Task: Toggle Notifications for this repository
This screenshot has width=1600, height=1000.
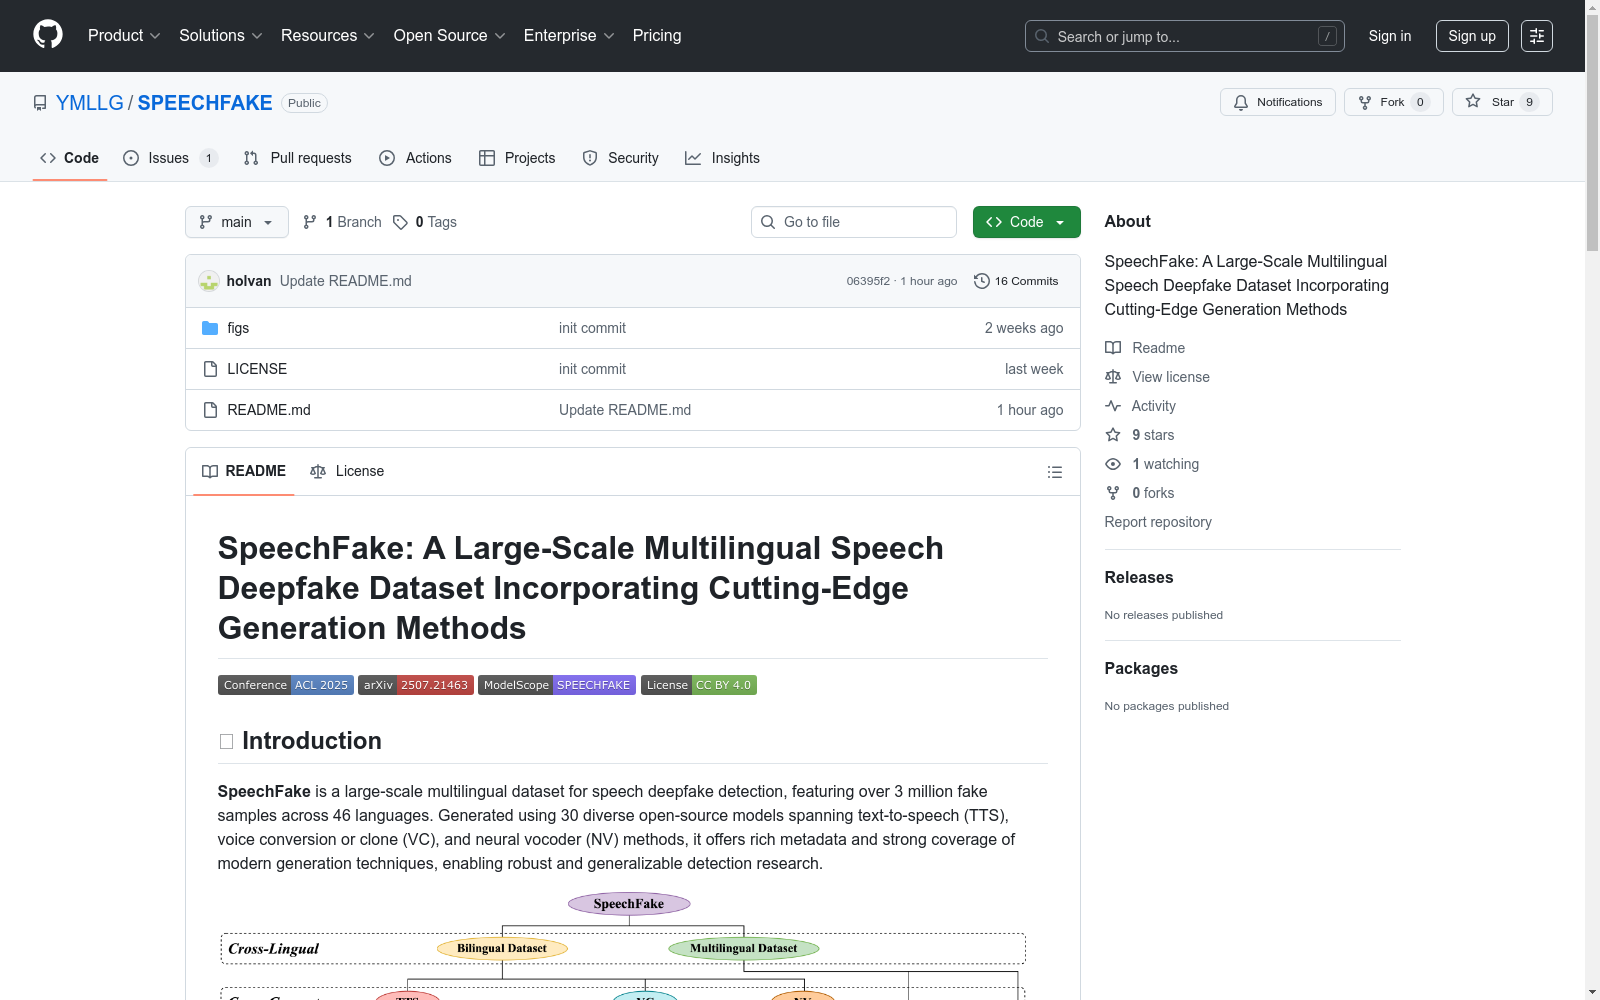Action: [x=1277, y=102]
